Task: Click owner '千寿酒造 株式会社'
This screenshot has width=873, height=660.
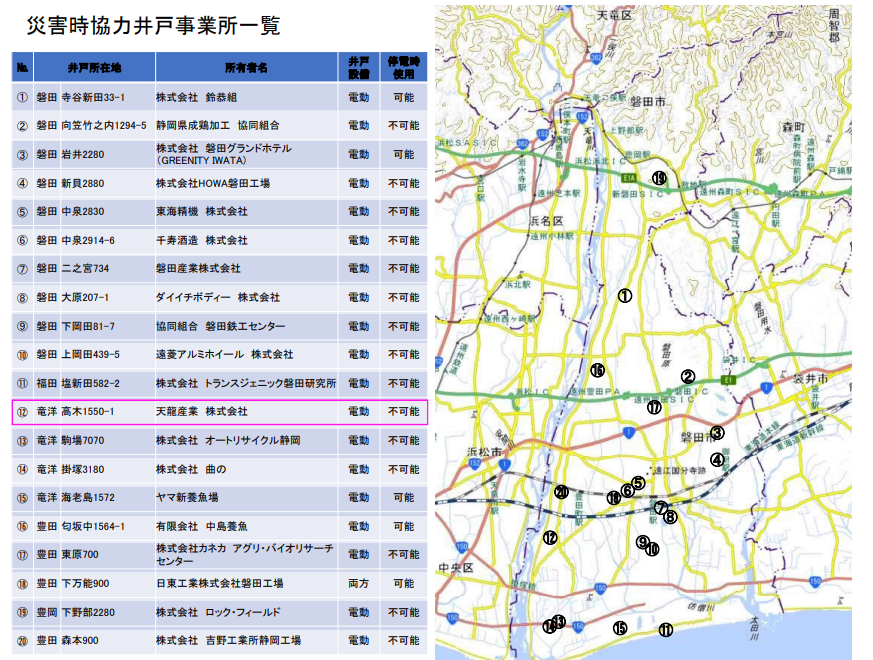Action: click(202, 241)
